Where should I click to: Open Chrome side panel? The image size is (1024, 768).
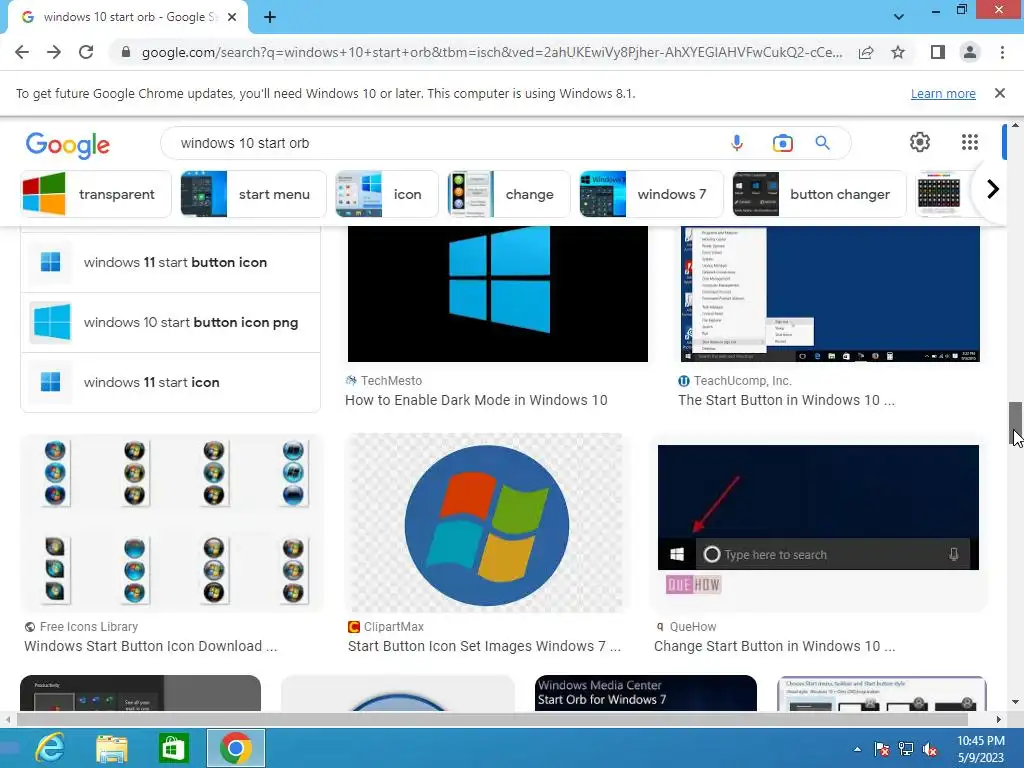[x=938, y=52]
